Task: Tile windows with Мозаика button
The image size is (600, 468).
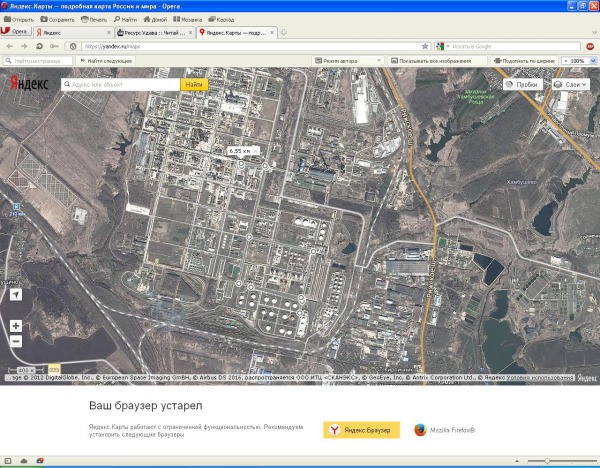Action: [187, 19]
